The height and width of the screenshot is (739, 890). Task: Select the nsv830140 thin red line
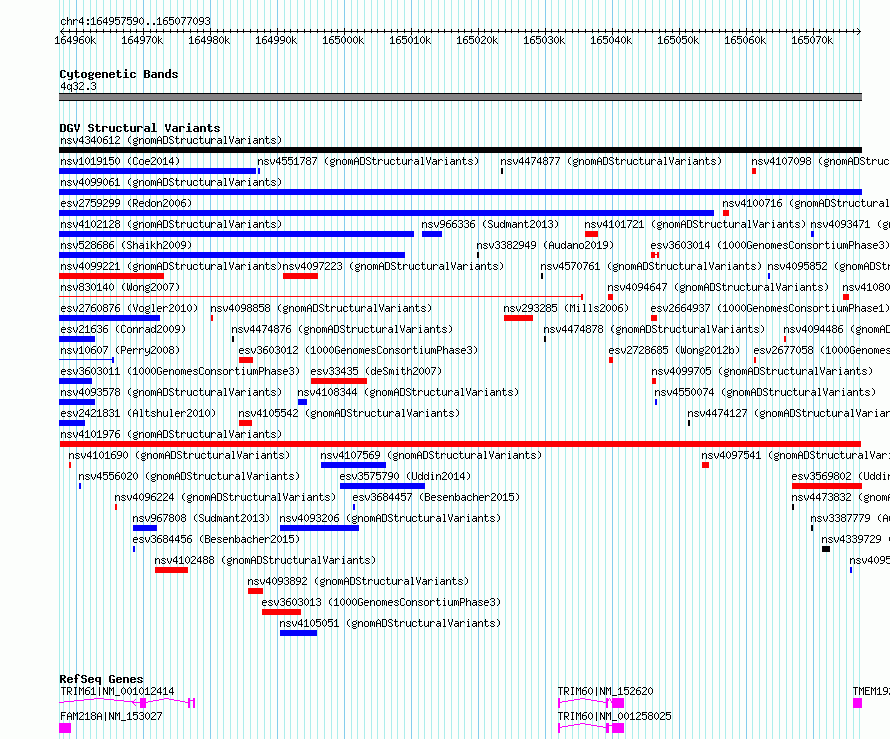321,296
